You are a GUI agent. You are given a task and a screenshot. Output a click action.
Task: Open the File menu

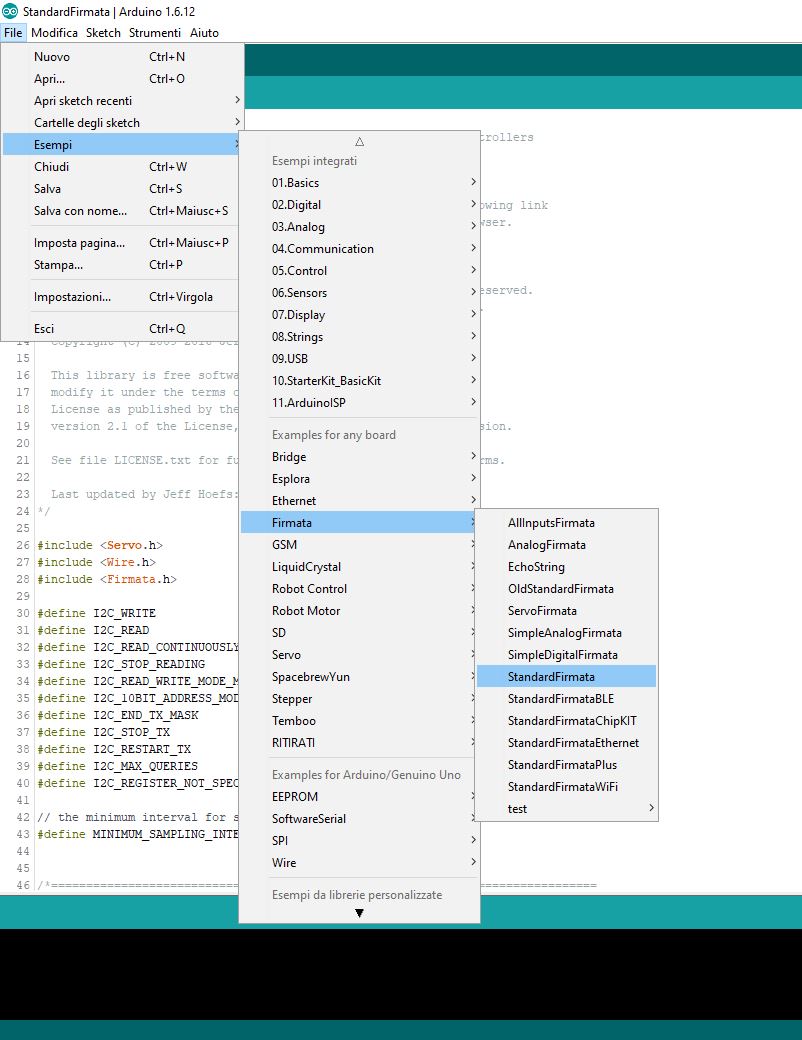click(x=13, y=32)
